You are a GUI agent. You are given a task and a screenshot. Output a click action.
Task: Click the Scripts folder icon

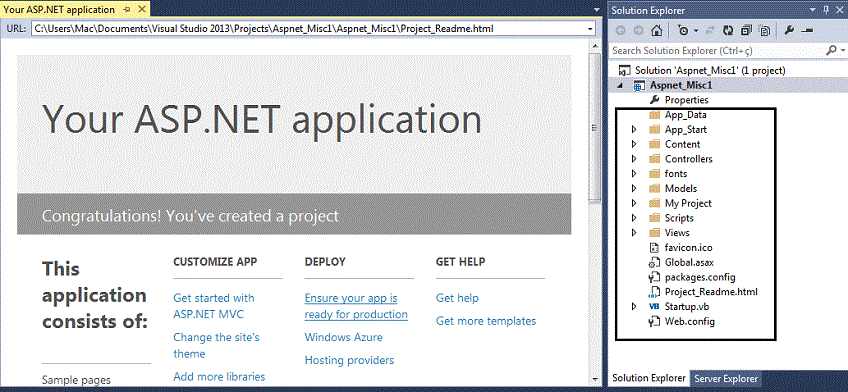tap(654, 218)
